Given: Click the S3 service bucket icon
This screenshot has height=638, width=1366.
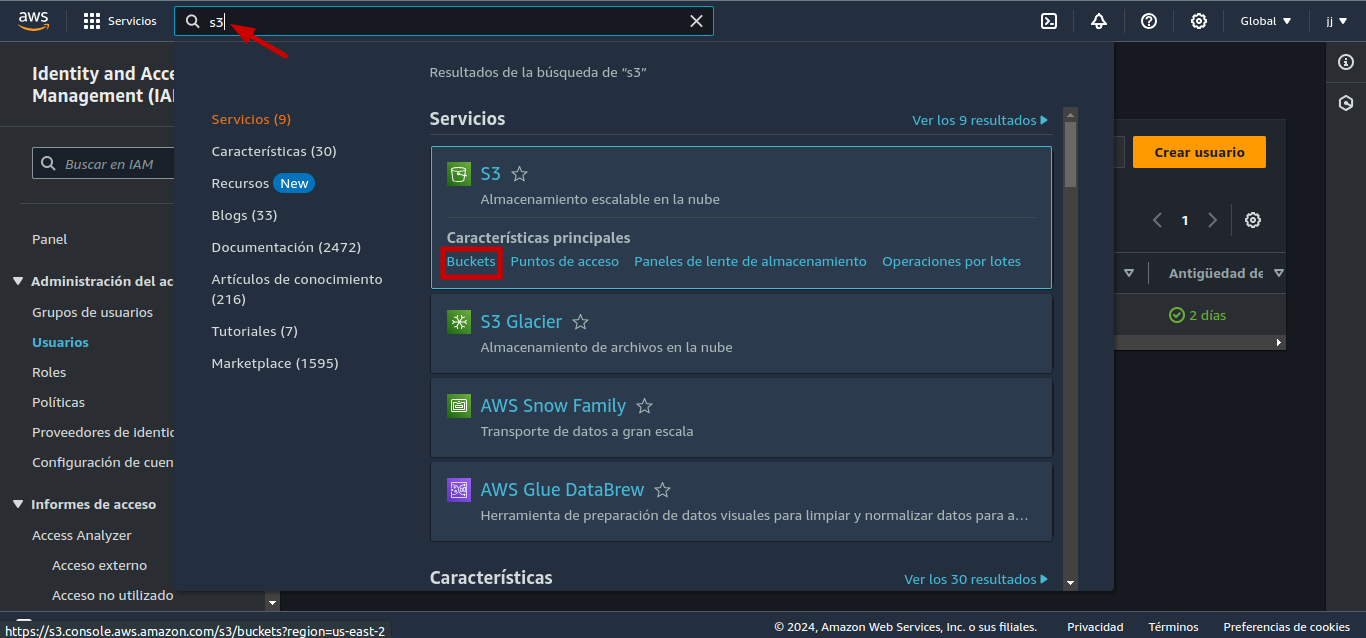Looking at the screenshot, I should click(x=459, y=174).
